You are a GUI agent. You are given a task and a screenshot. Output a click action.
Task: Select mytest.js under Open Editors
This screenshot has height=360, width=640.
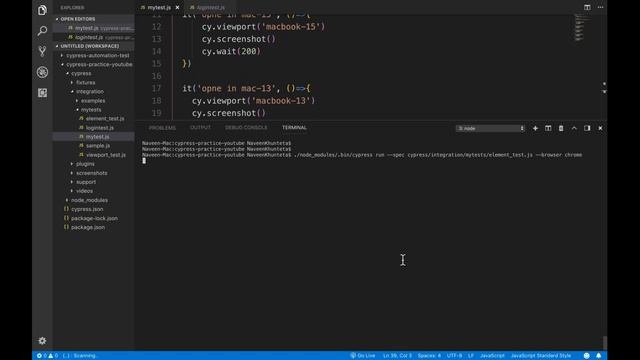(94, 28)
